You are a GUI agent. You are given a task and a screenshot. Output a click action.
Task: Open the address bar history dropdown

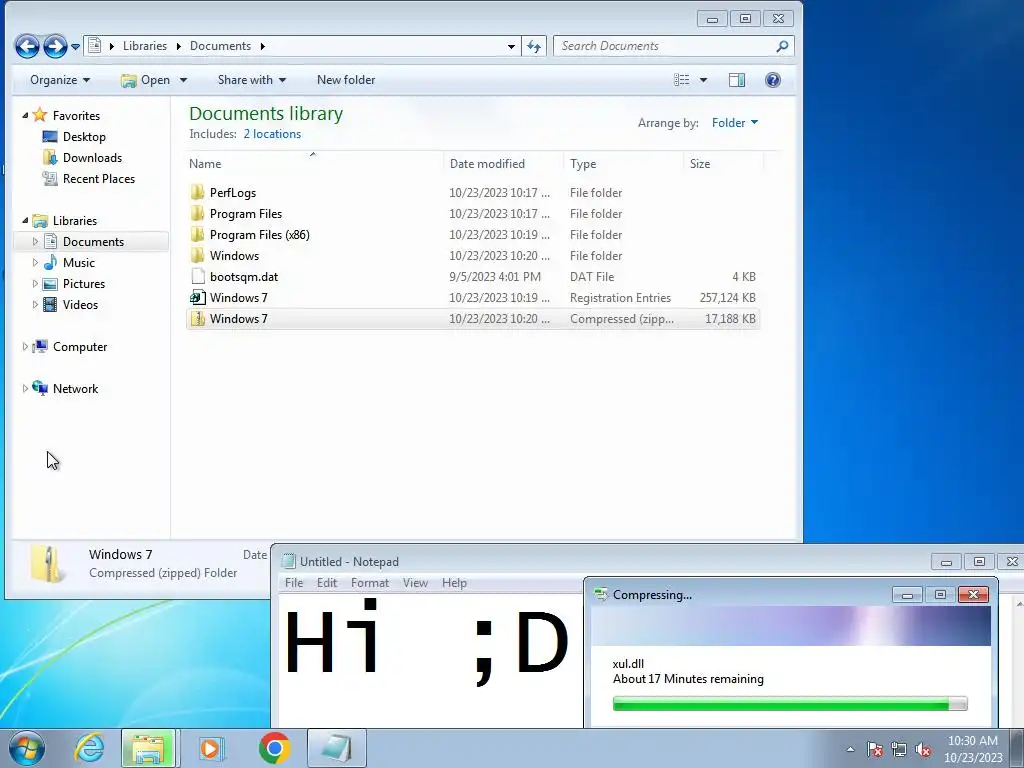(x=511, y=46)
